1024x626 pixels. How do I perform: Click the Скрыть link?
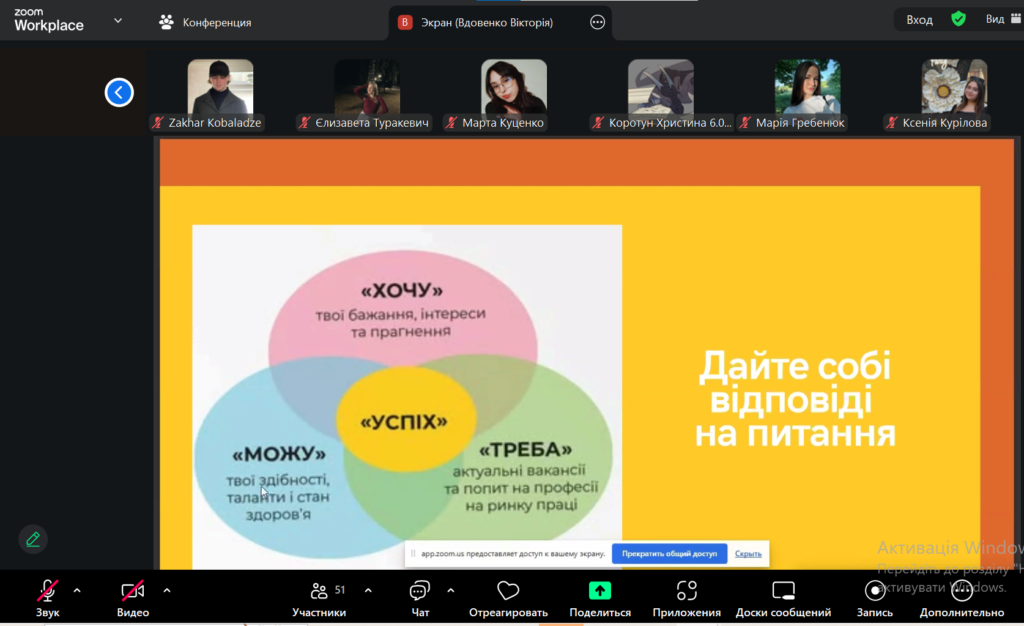pos(748,553)
